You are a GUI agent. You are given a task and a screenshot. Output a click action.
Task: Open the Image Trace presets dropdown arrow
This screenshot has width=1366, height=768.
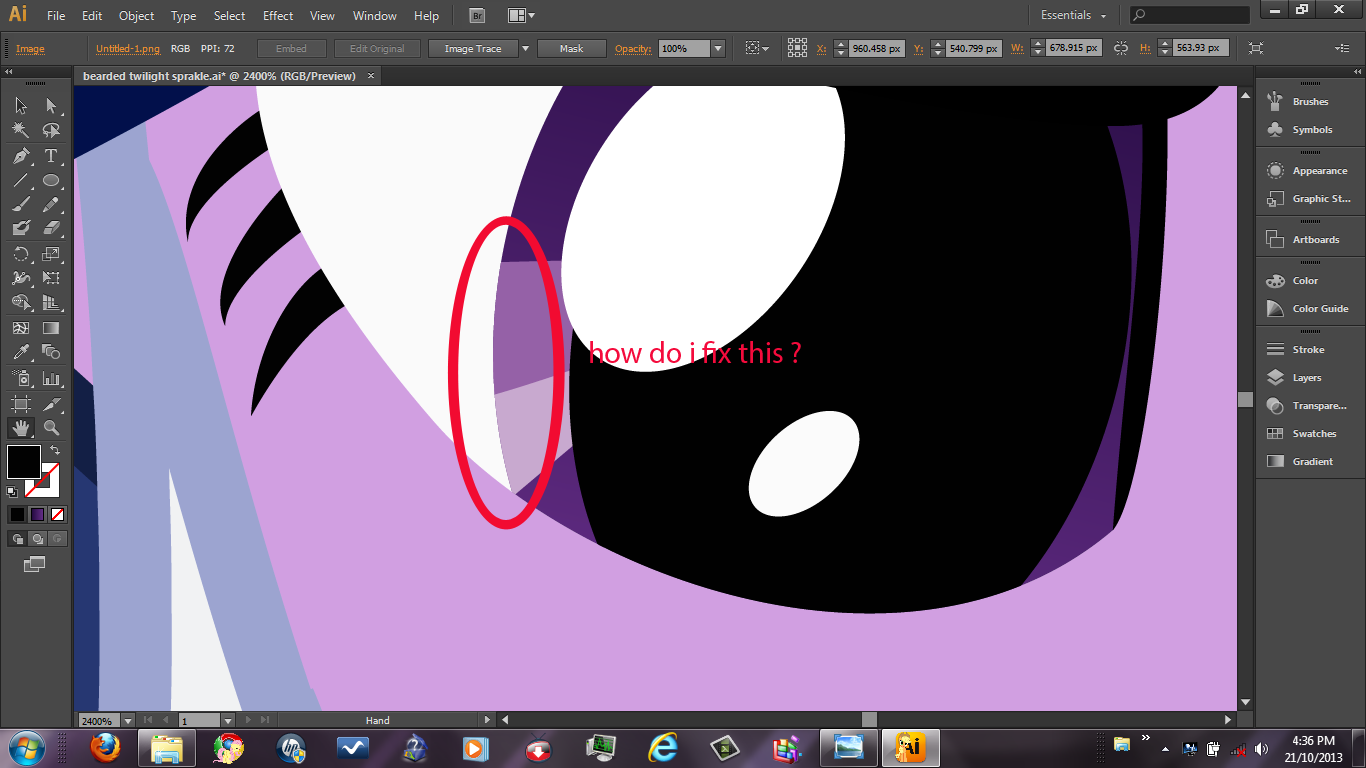525,48
